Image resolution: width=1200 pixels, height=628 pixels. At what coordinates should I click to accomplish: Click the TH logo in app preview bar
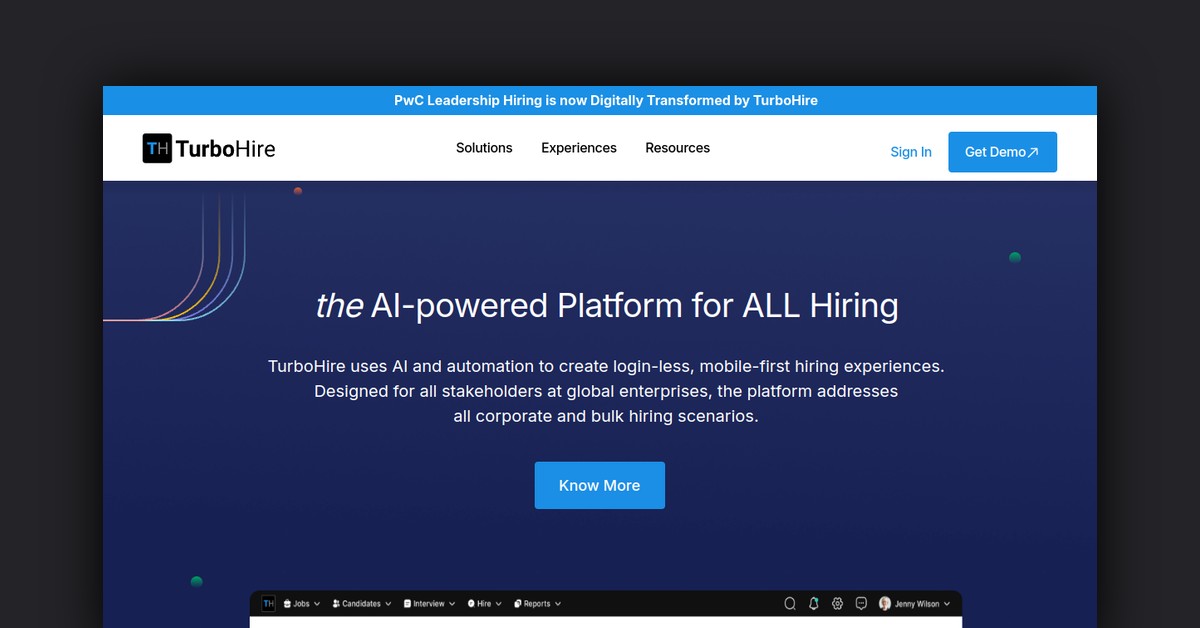[x=268, y=604]
